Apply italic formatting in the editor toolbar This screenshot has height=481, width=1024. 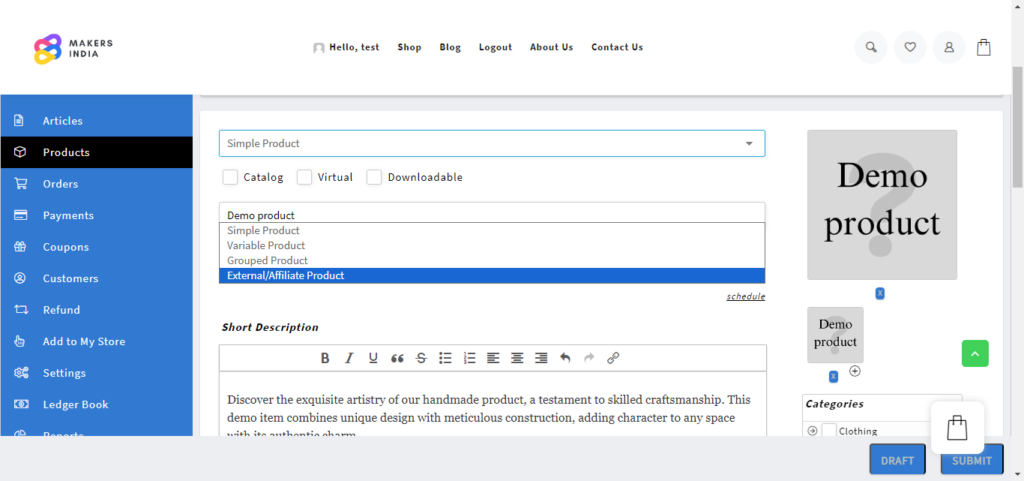(349, 358)
